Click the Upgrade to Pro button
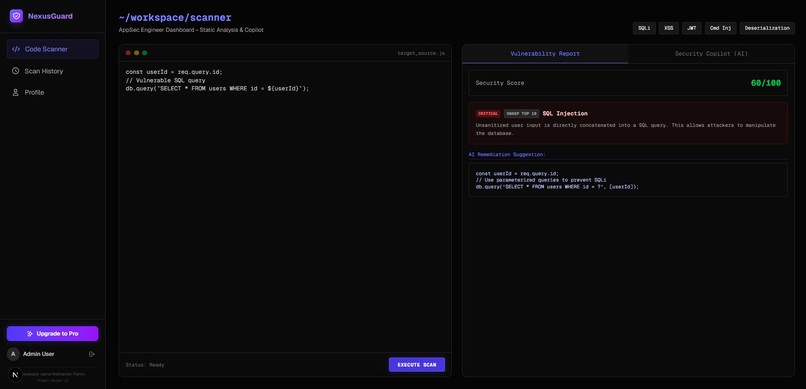 [x=52, y=334]
